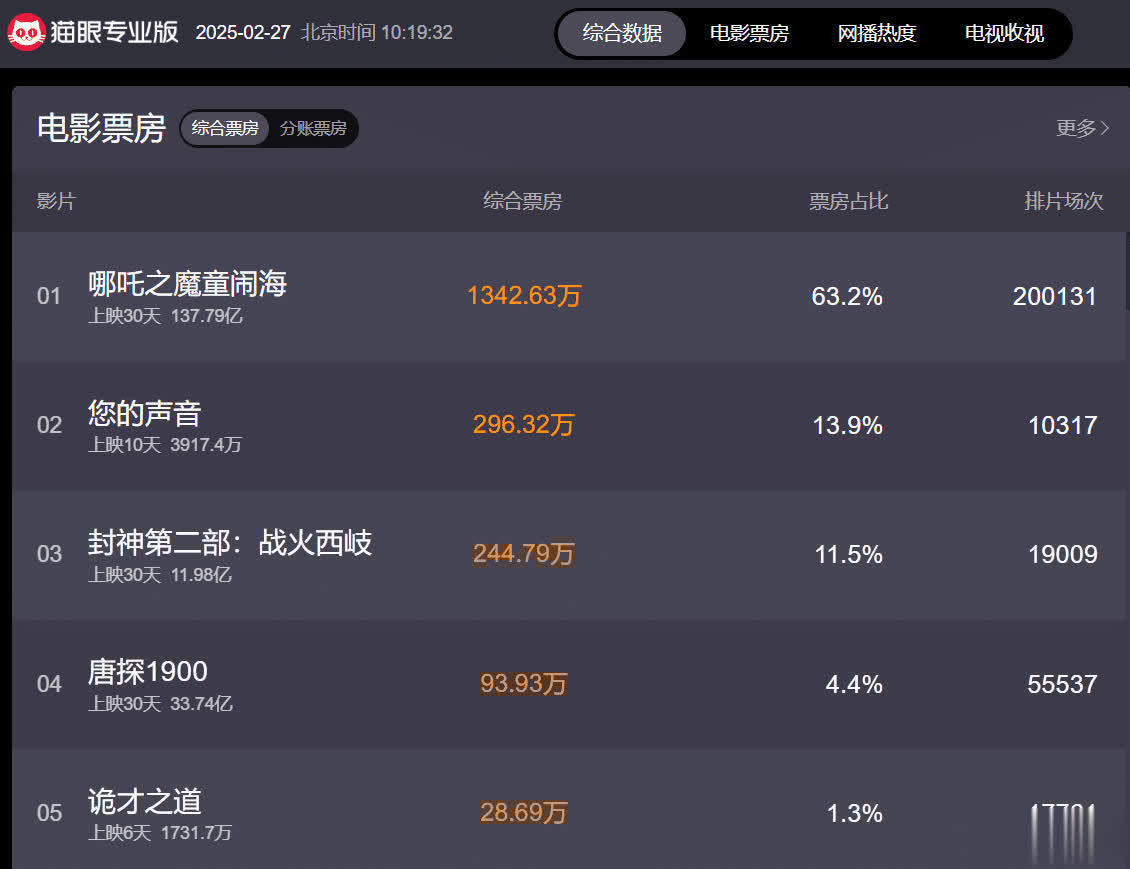Click the 综合票房 column header
This screenshot has height=869, width=1130.
pyautogui.click(x=523, y=201)
